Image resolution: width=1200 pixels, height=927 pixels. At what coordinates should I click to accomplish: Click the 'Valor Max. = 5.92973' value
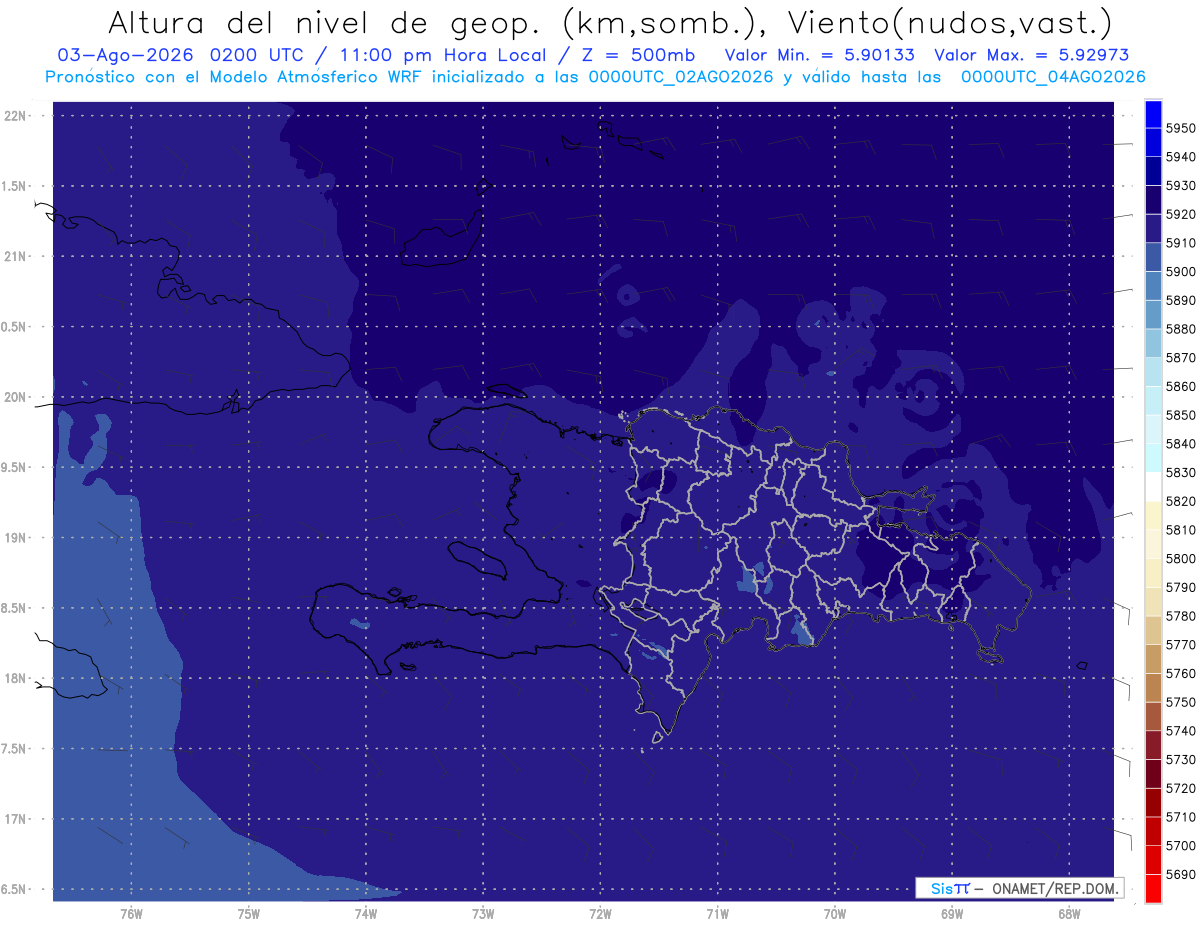[1031, 55]
